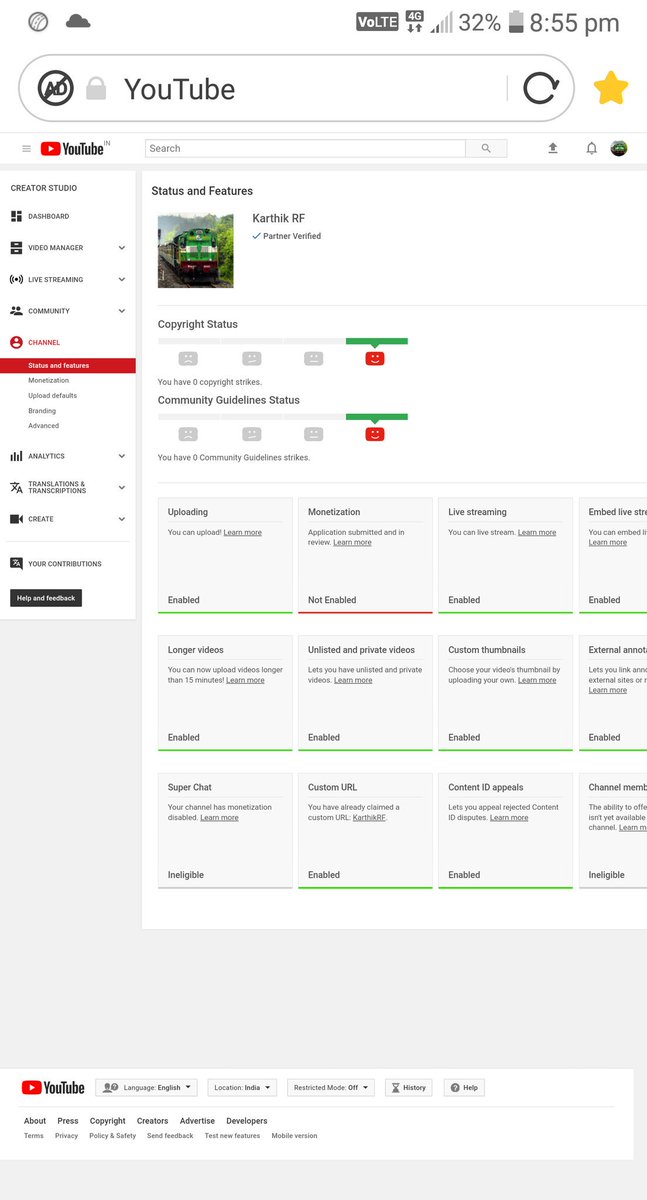Click the Channel person icon
The width and height of the screenshot is (647, 1200).
[x=16, y=342]
